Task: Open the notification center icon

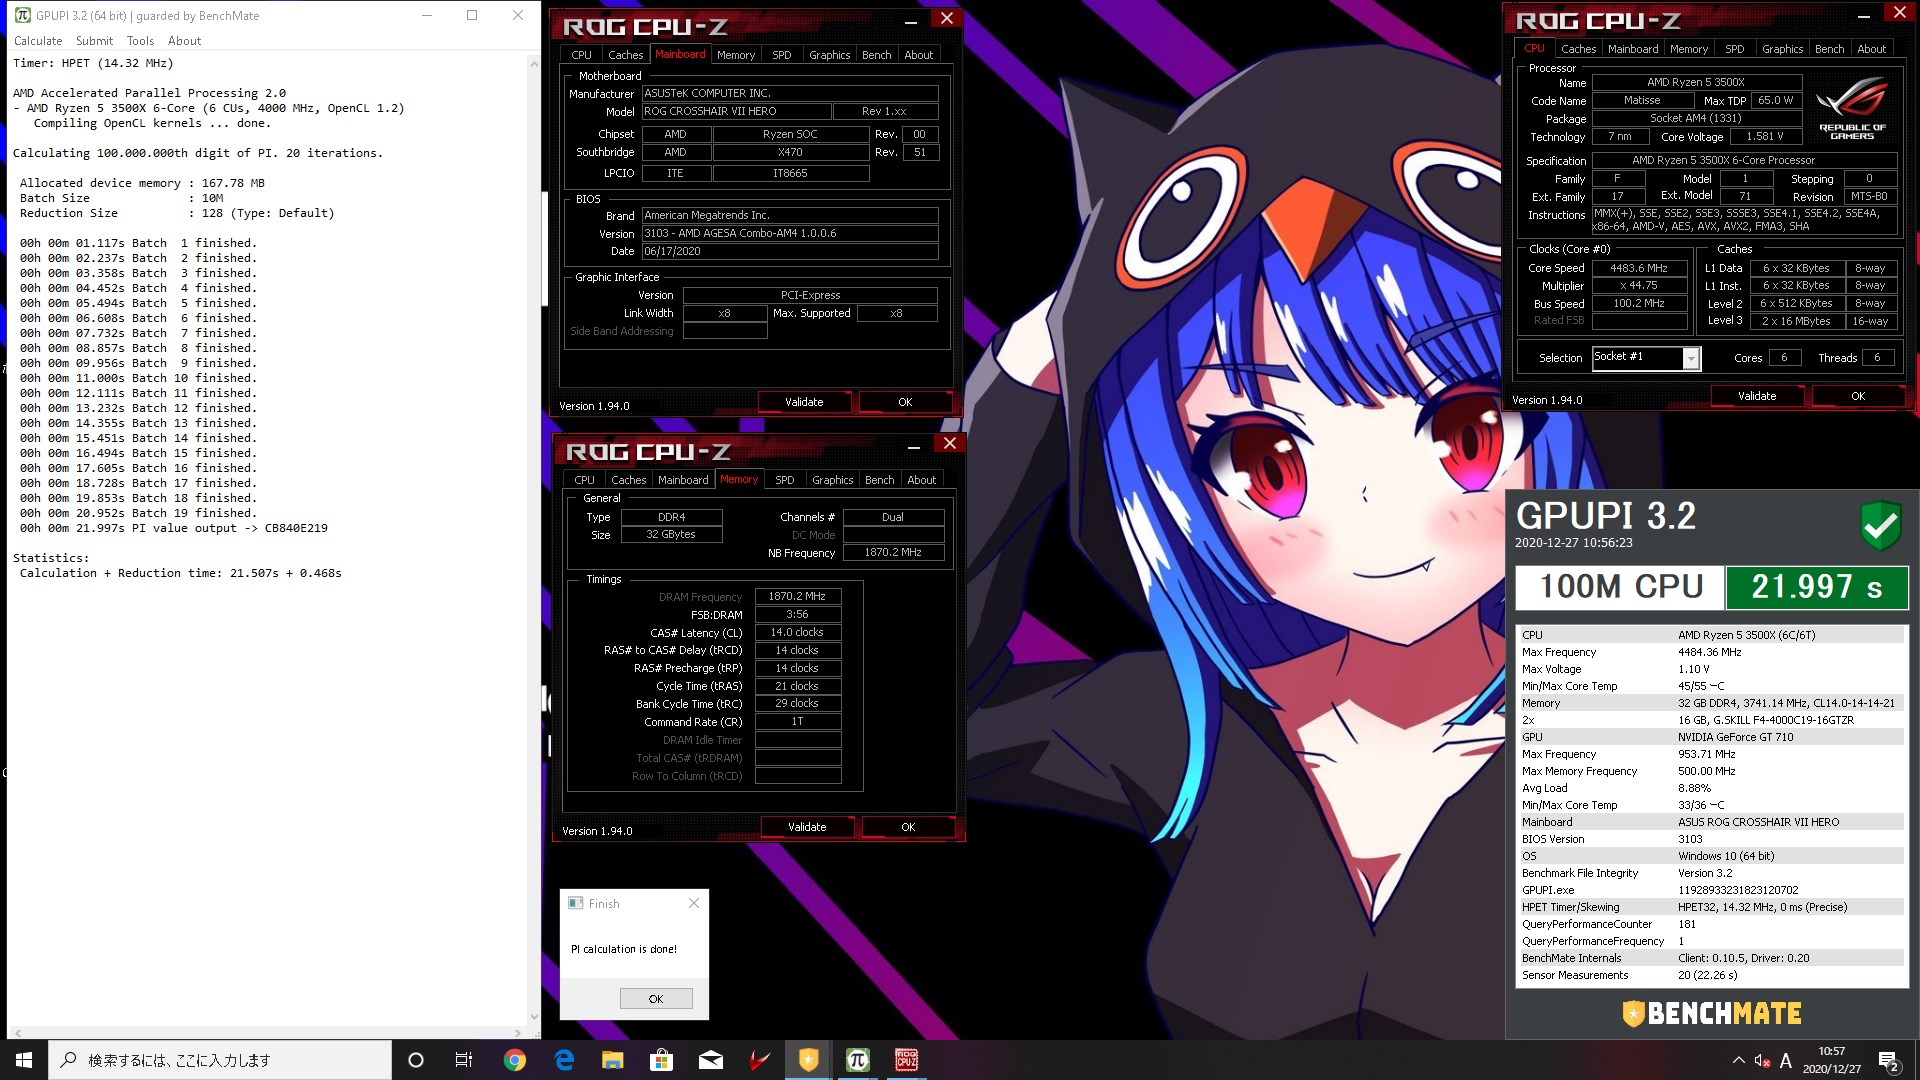Action: coord(1889,1060)
